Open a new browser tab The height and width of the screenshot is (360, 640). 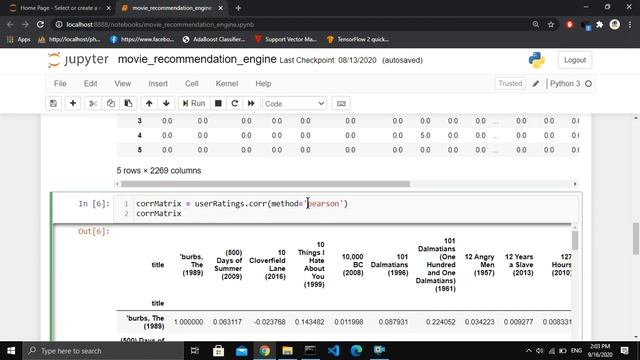238,8
